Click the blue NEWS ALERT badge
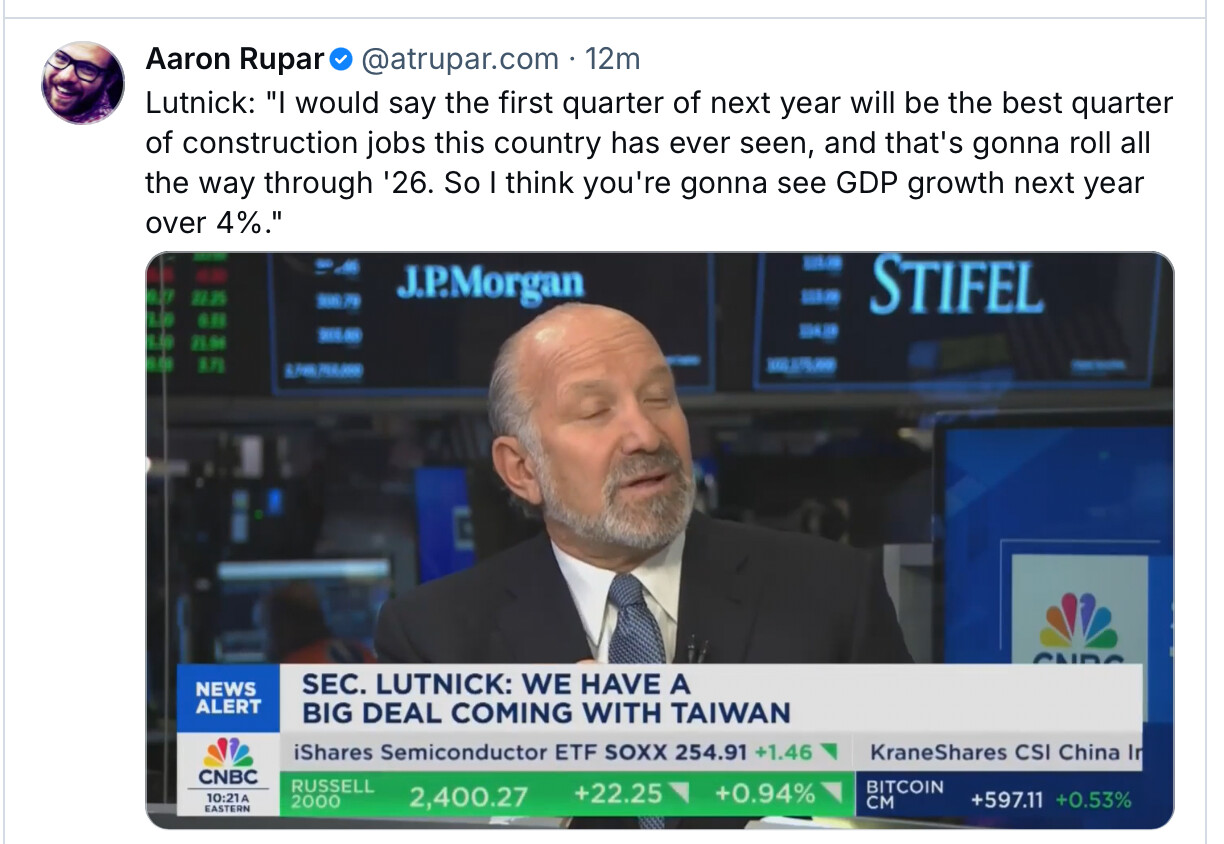The height and width of the screenshot is (844, 1224). (228, 697)
